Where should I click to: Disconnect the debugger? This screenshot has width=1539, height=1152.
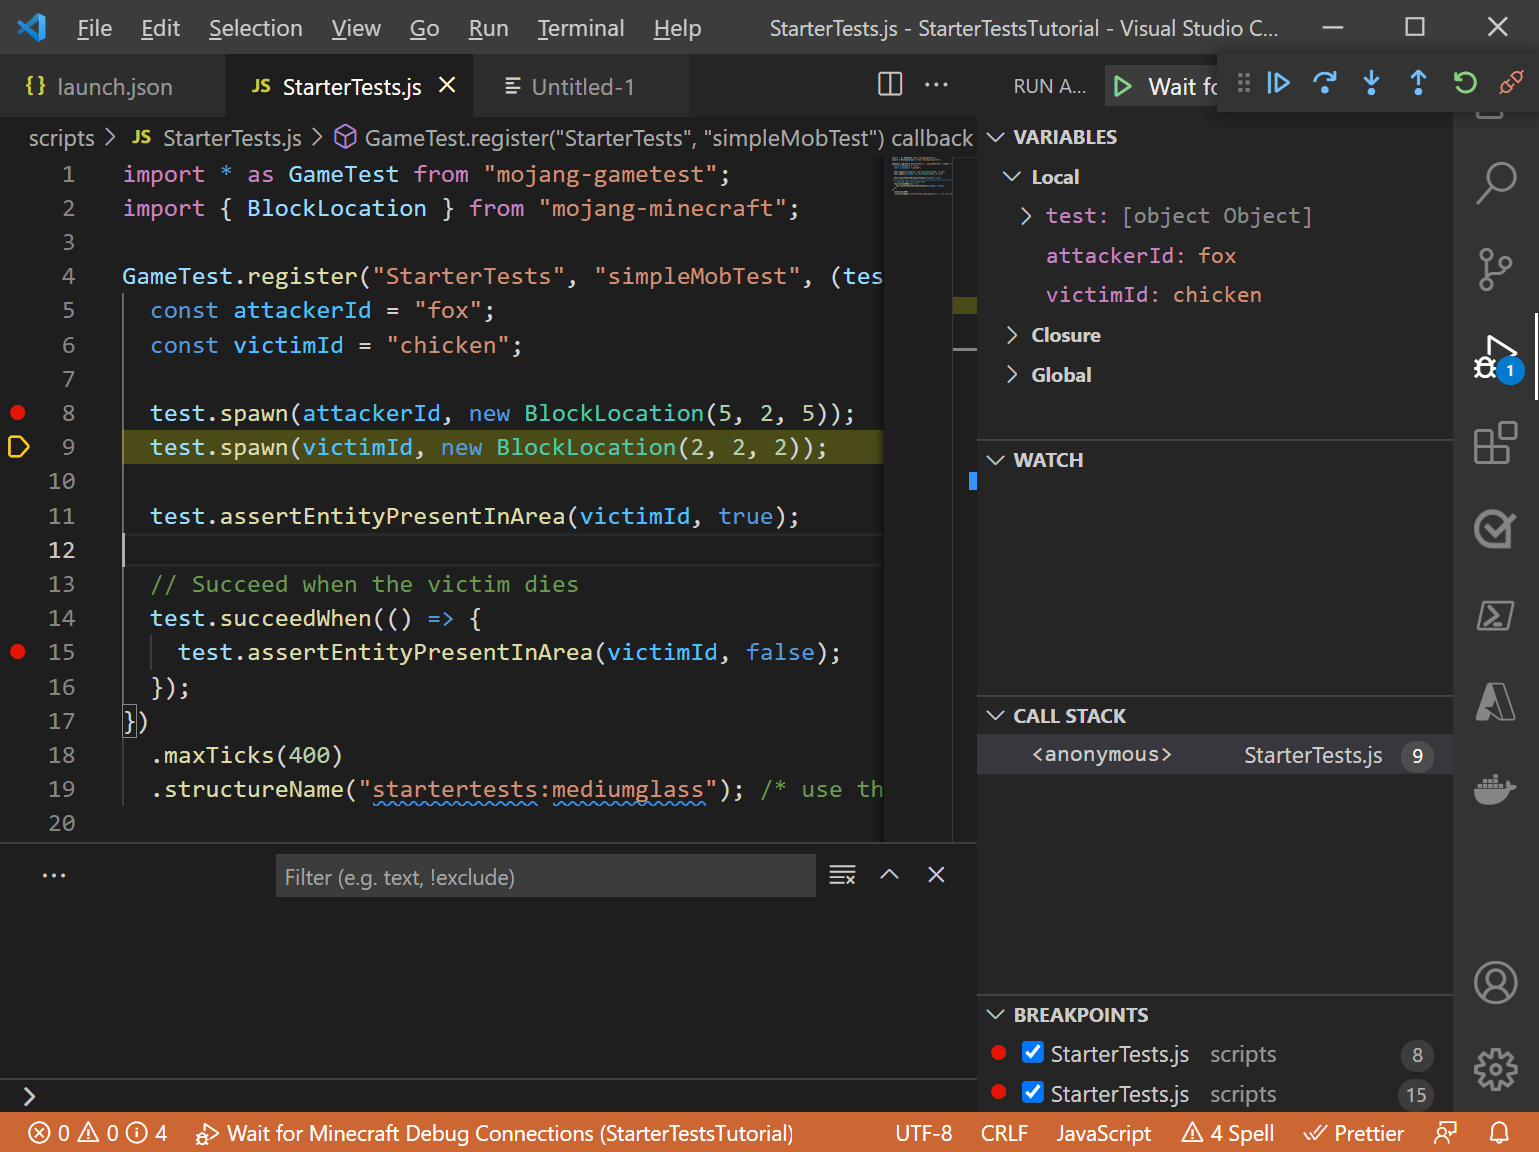[1511, 83]
